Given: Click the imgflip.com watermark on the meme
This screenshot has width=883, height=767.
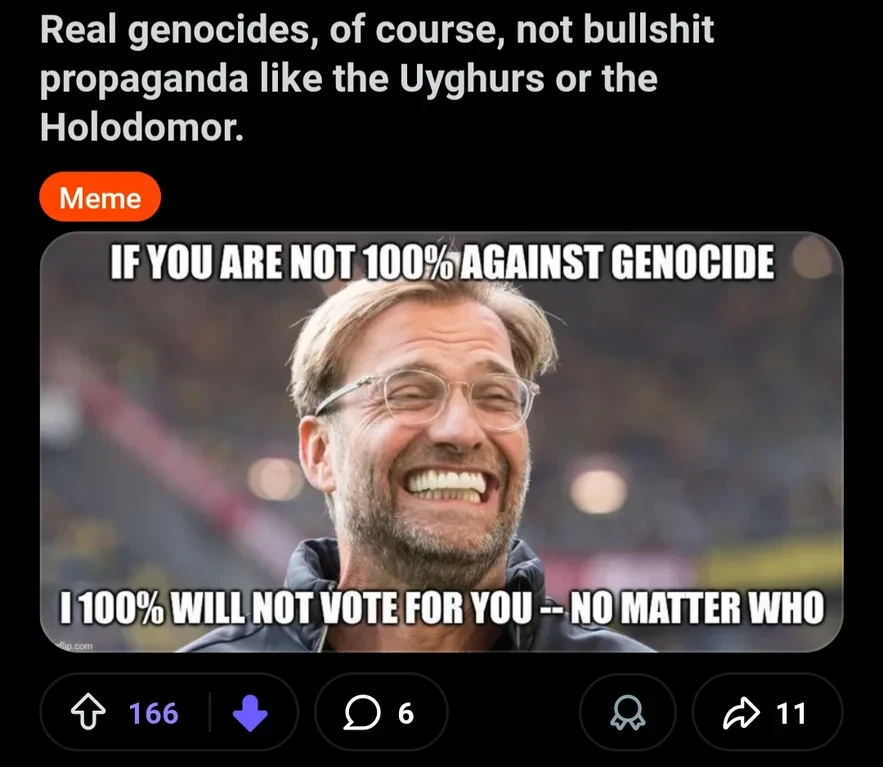Looking at the screenshot, I should pos(75,646).
